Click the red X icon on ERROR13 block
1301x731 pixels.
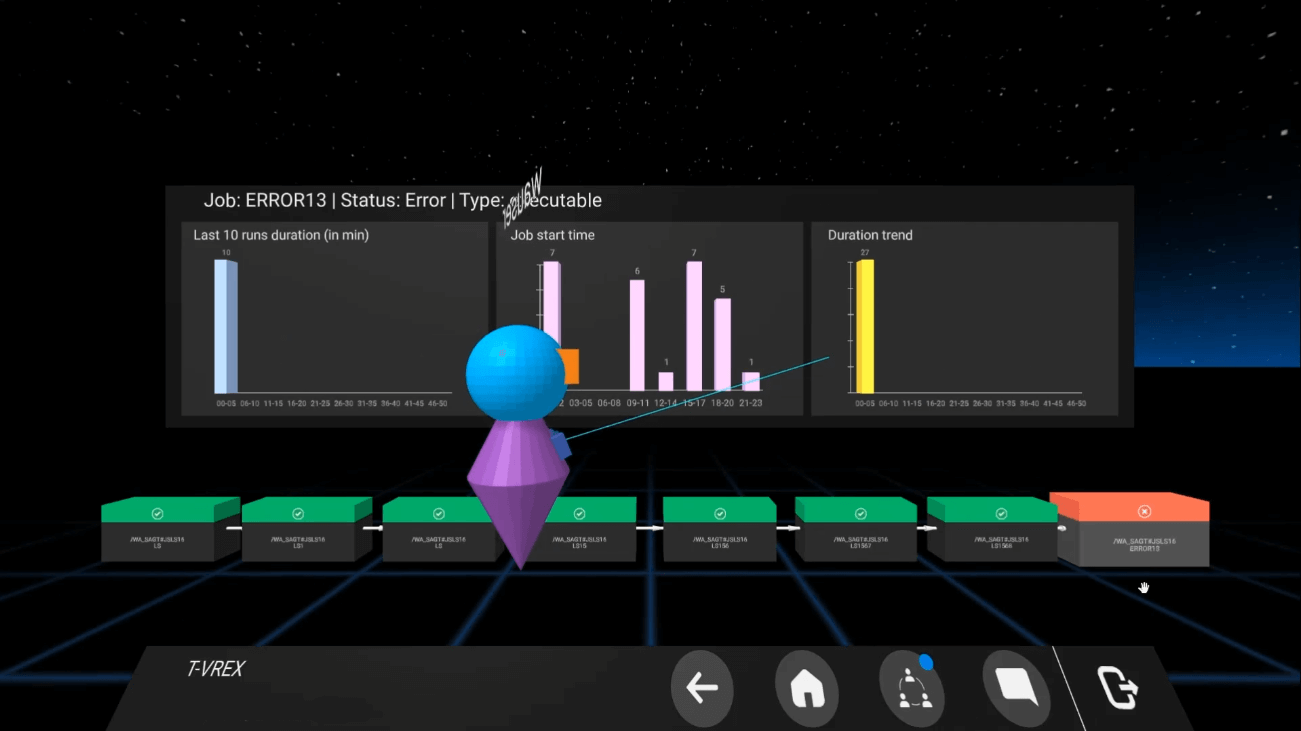[x=1144, y=511]
